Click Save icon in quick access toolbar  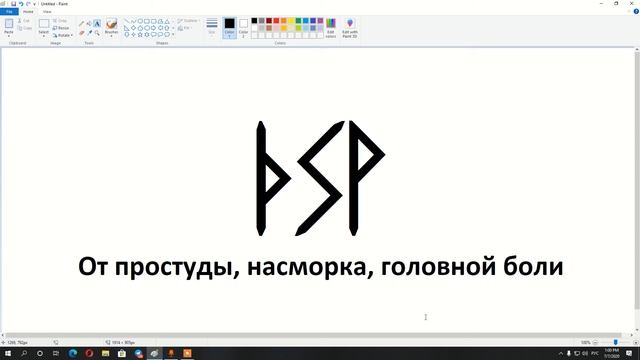click(x=13, y=4)
